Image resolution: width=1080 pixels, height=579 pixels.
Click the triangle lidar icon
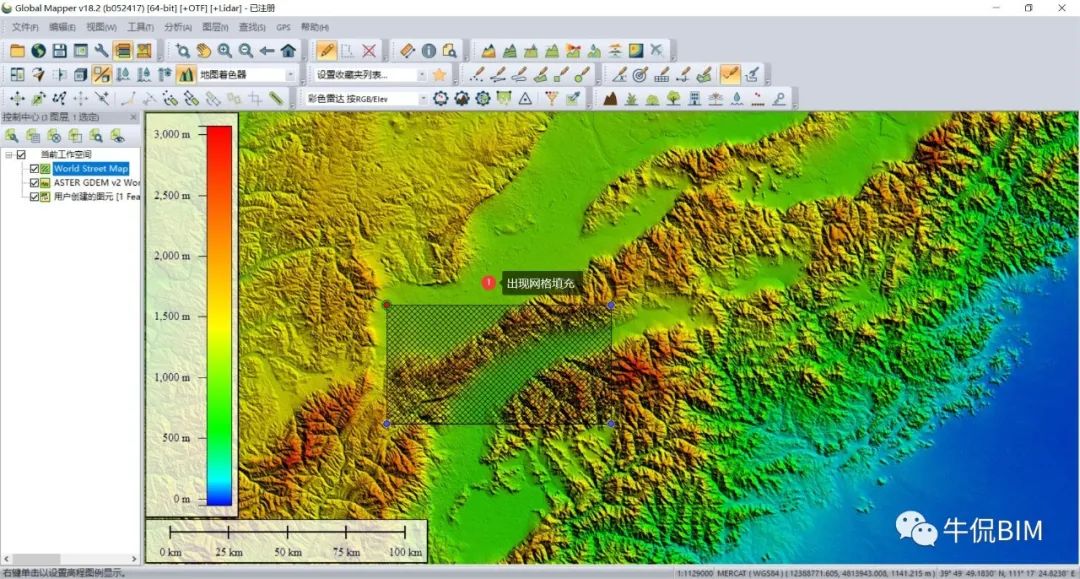click(525, 98)
